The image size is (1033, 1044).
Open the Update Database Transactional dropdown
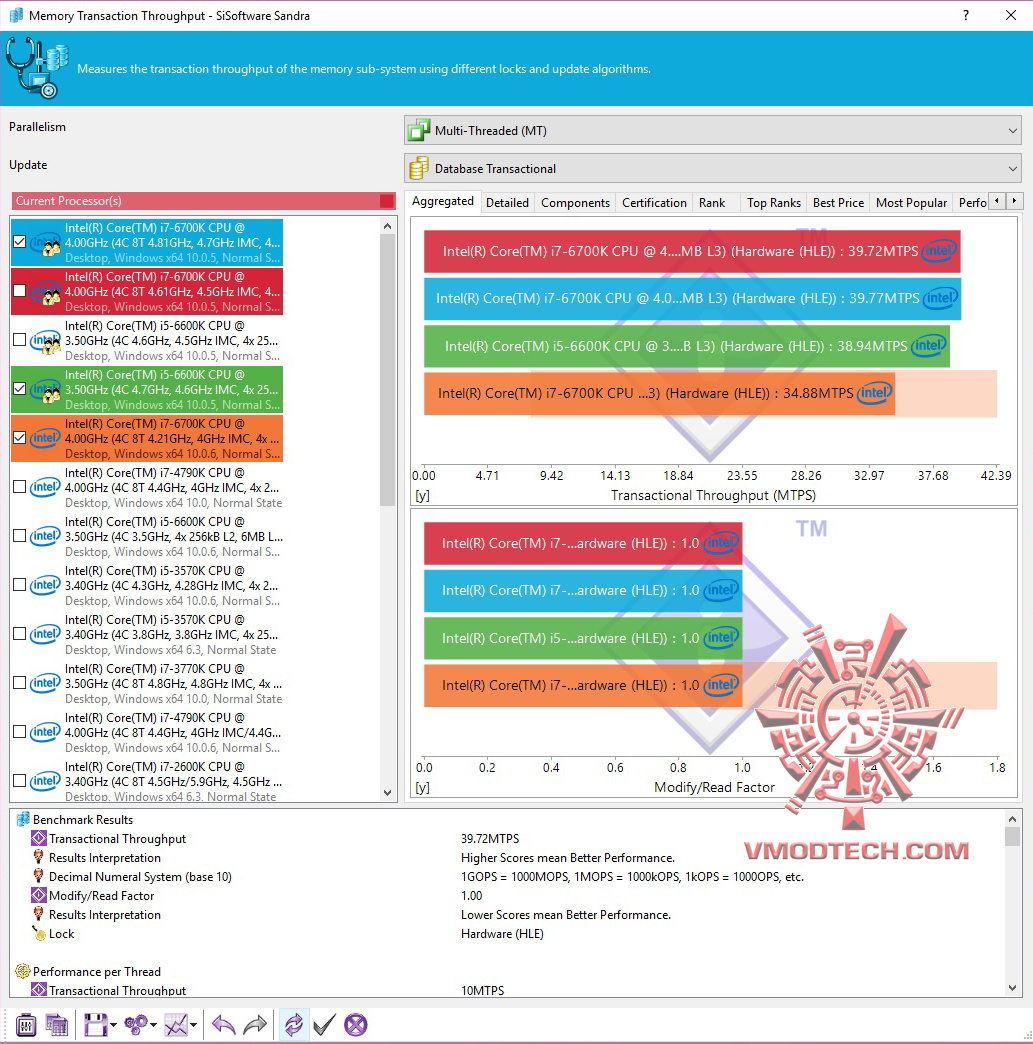coord(713,168)
